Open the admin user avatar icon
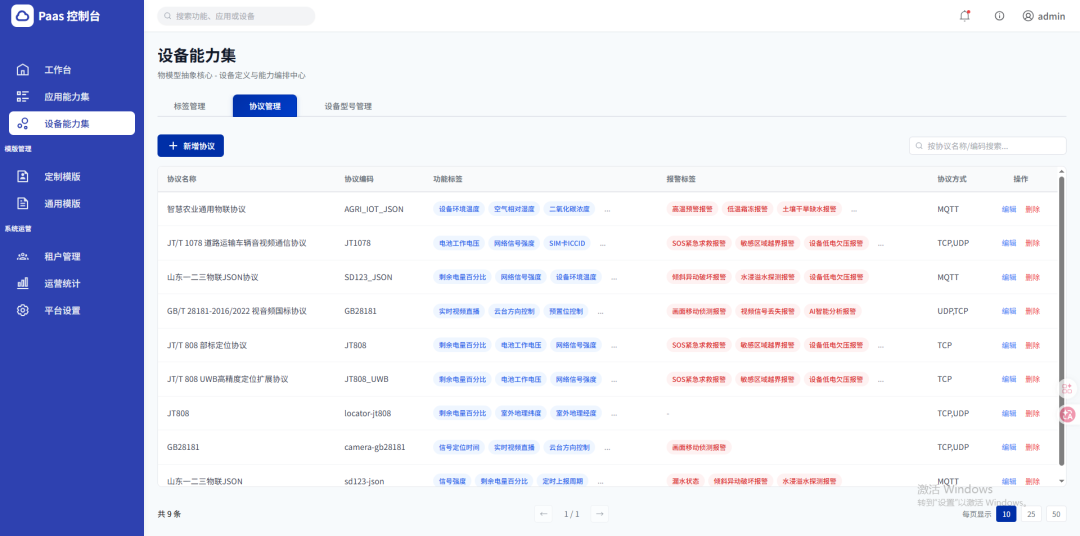The width and height of the screenshot is (1080, 536). (1028, 16)
